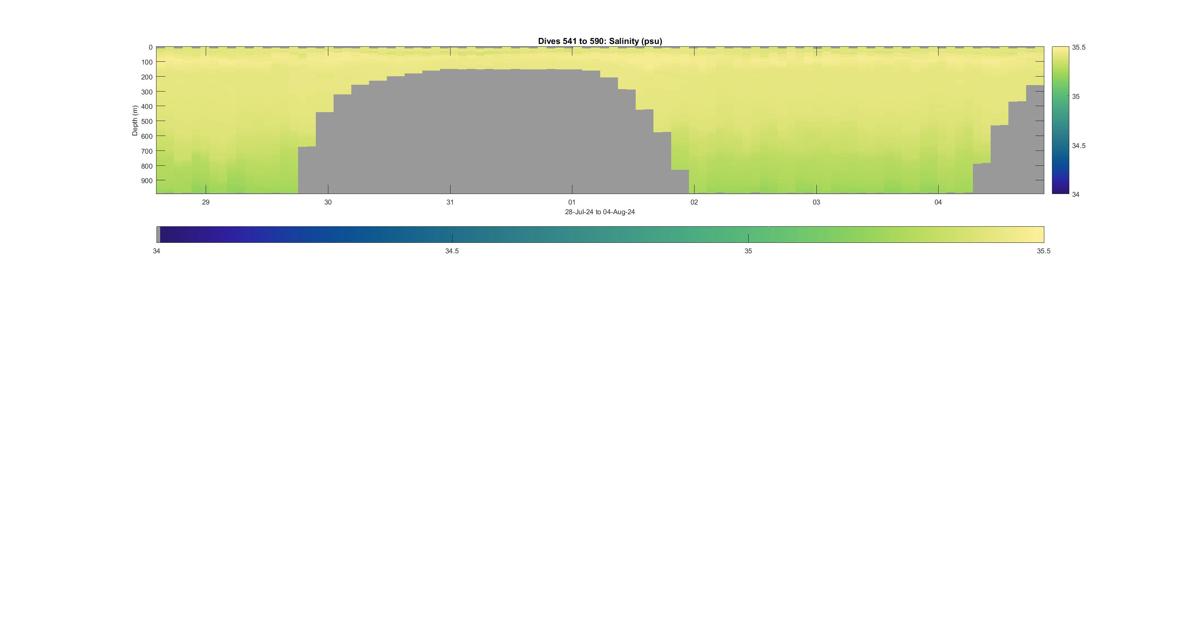Click the date tick label "01"
The image size is (1200, 622).
572,202
